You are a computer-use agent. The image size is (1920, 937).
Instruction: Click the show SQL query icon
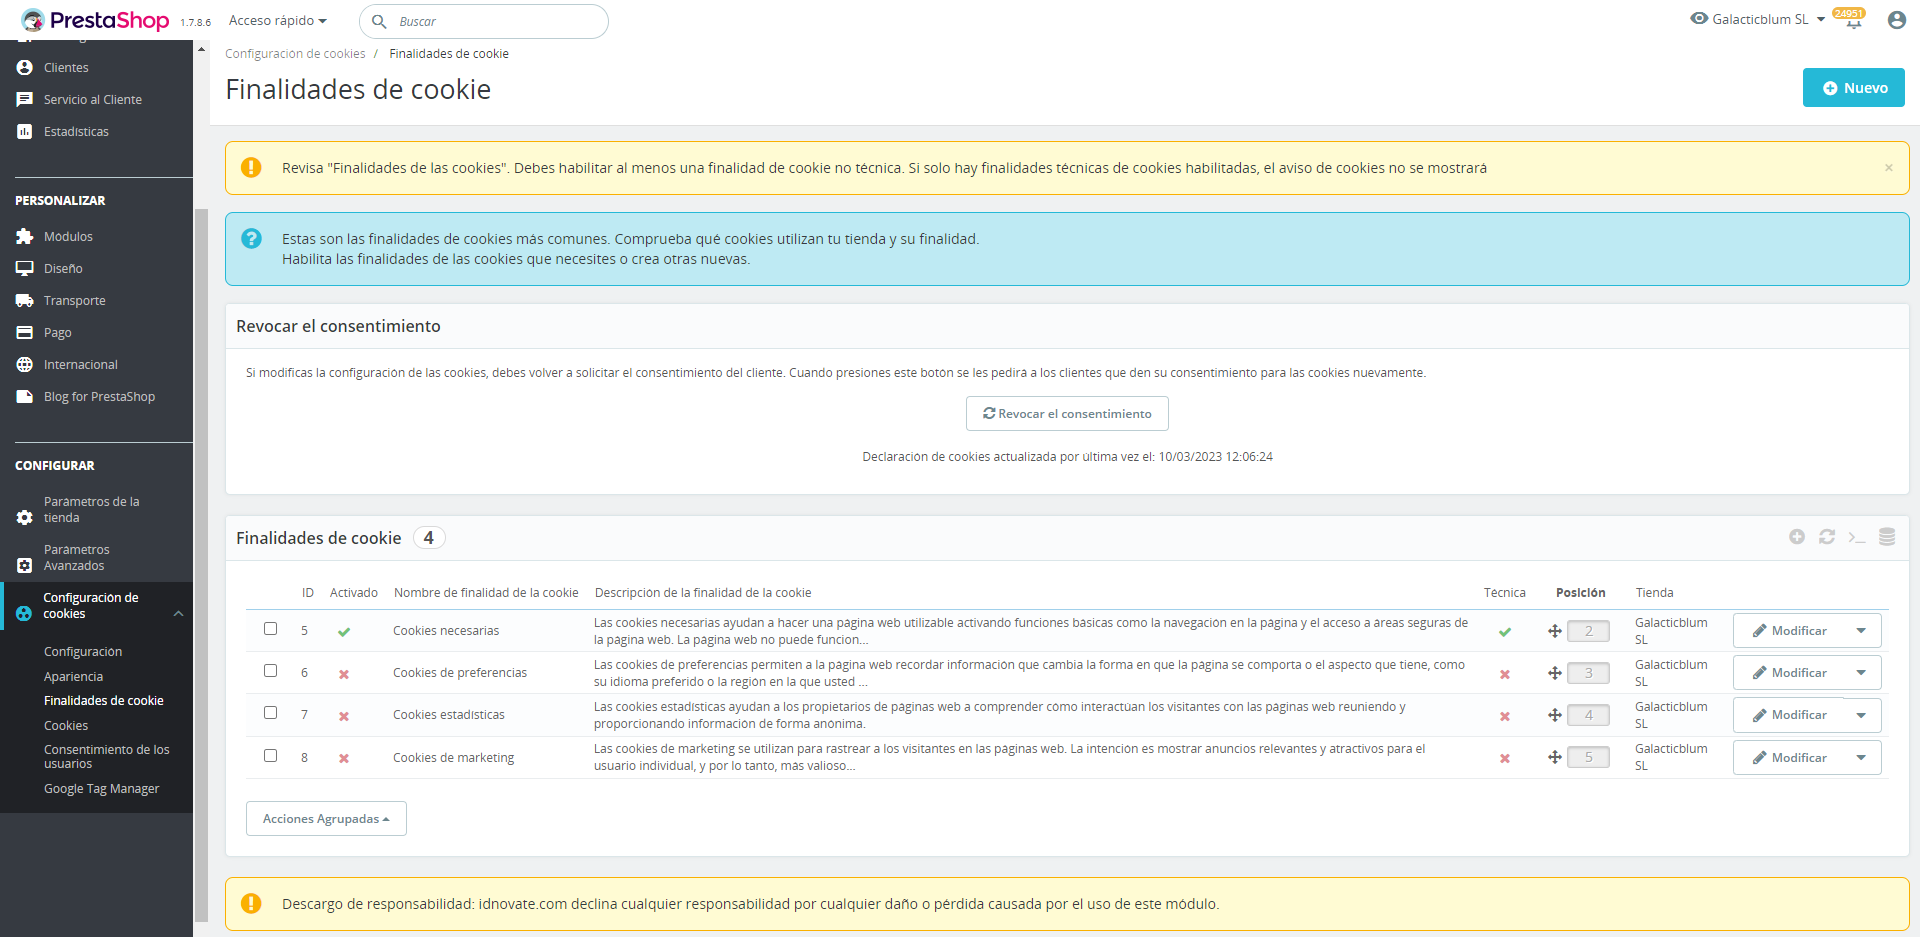tap(1857, 537)
